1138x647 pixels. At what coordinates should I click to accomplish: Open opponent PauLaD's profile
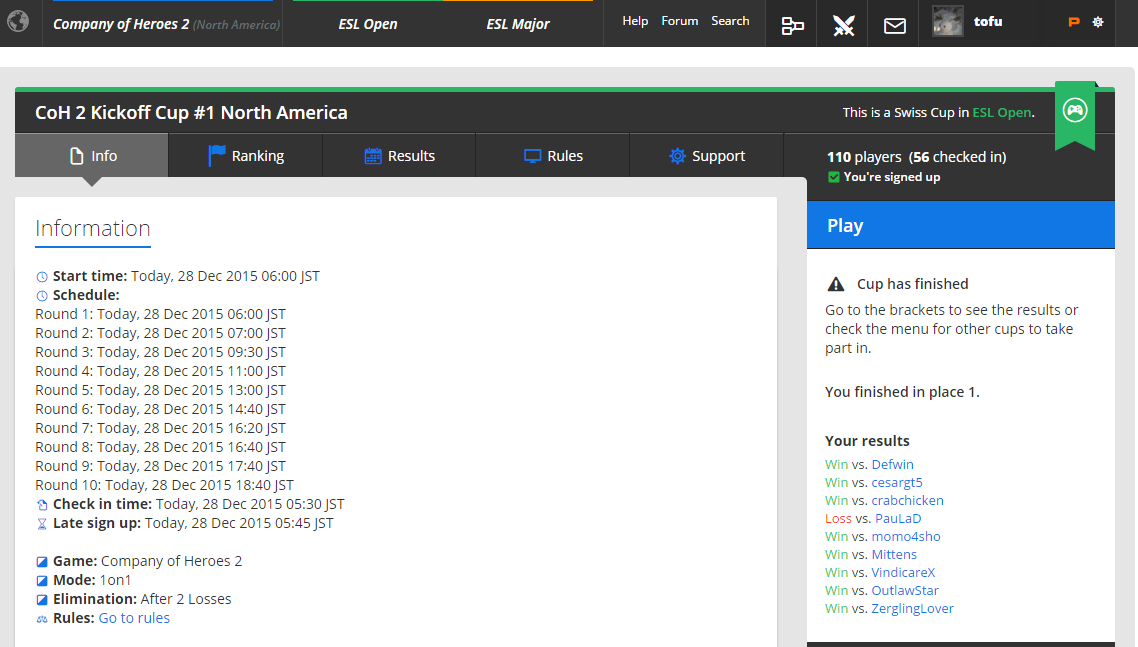pos(898,518)
